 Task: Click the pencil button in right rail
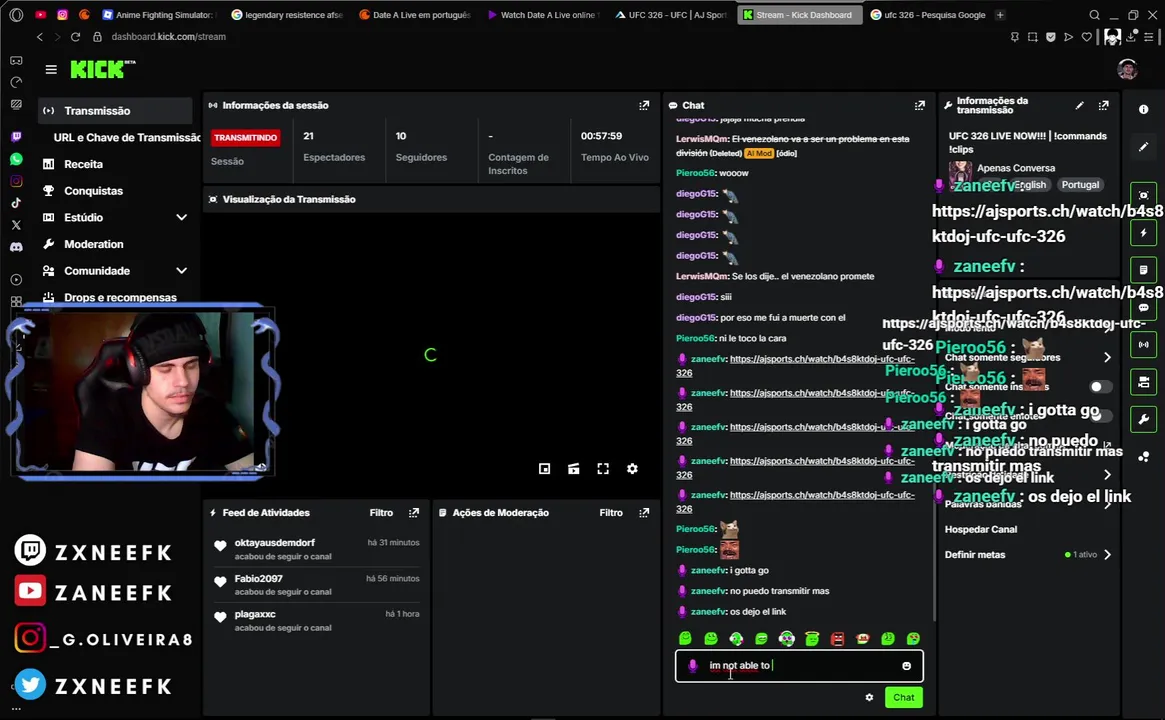click(x=1143, y=147)
